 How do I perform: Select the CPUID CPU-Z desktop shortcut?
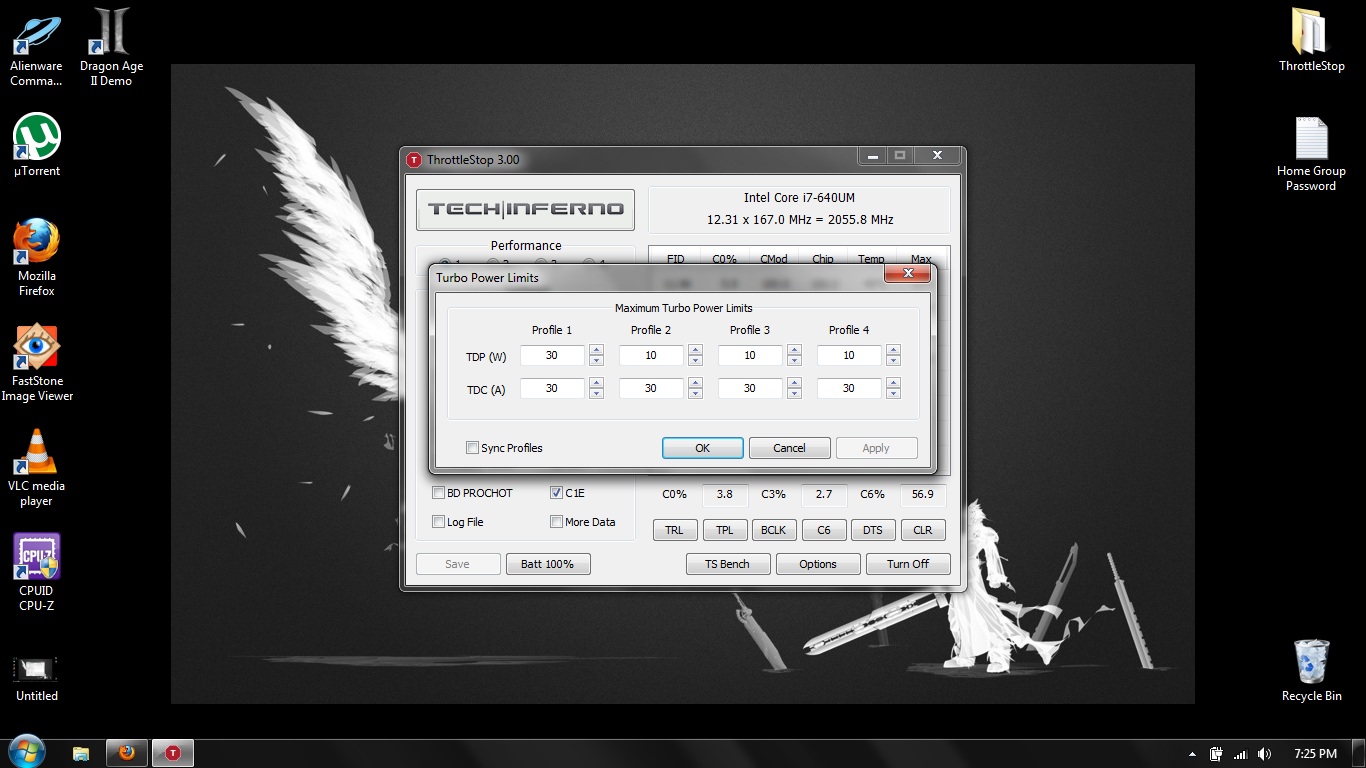click(x=37, y=572)
